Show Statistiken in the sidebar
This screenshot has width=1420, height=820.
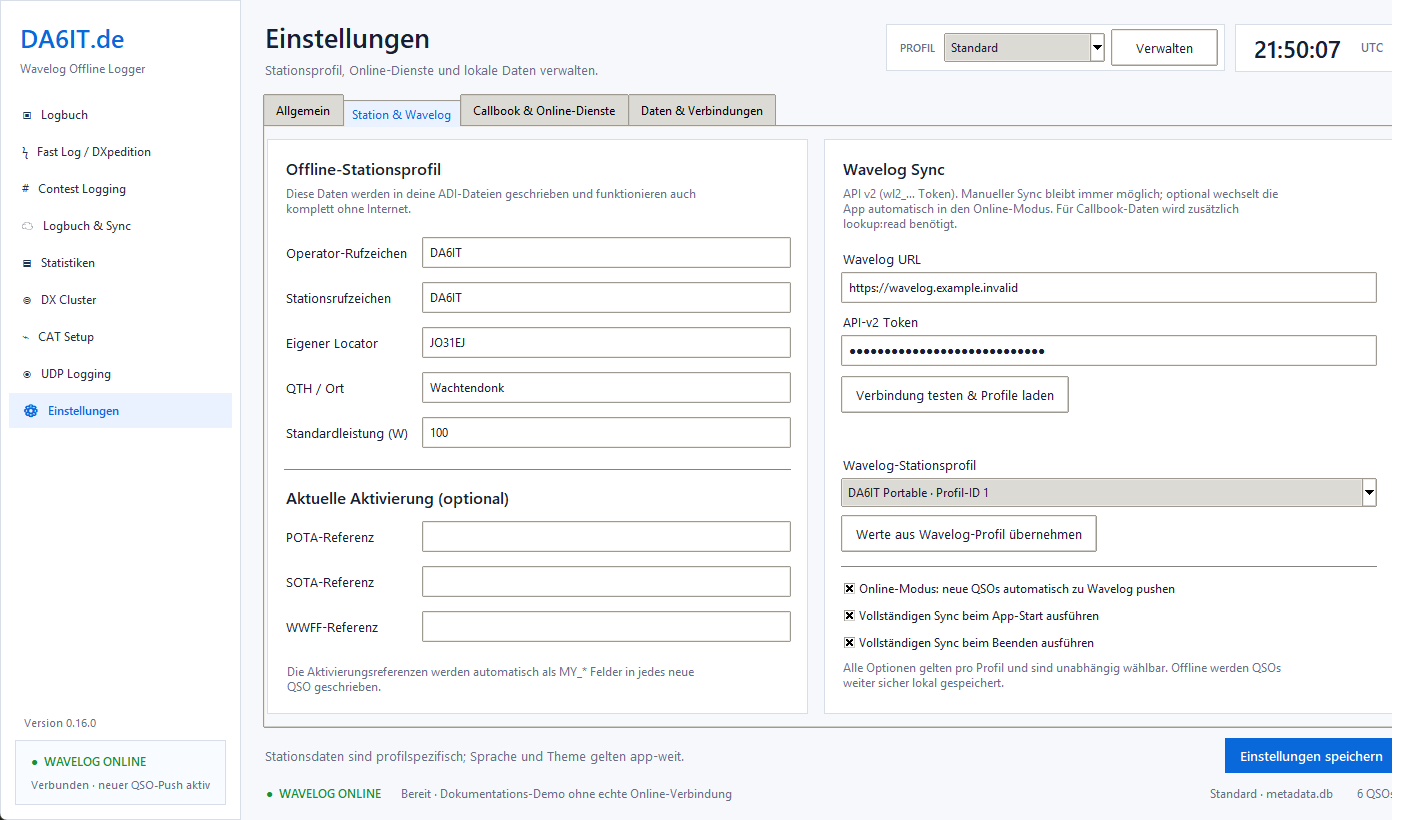[120, 263]
